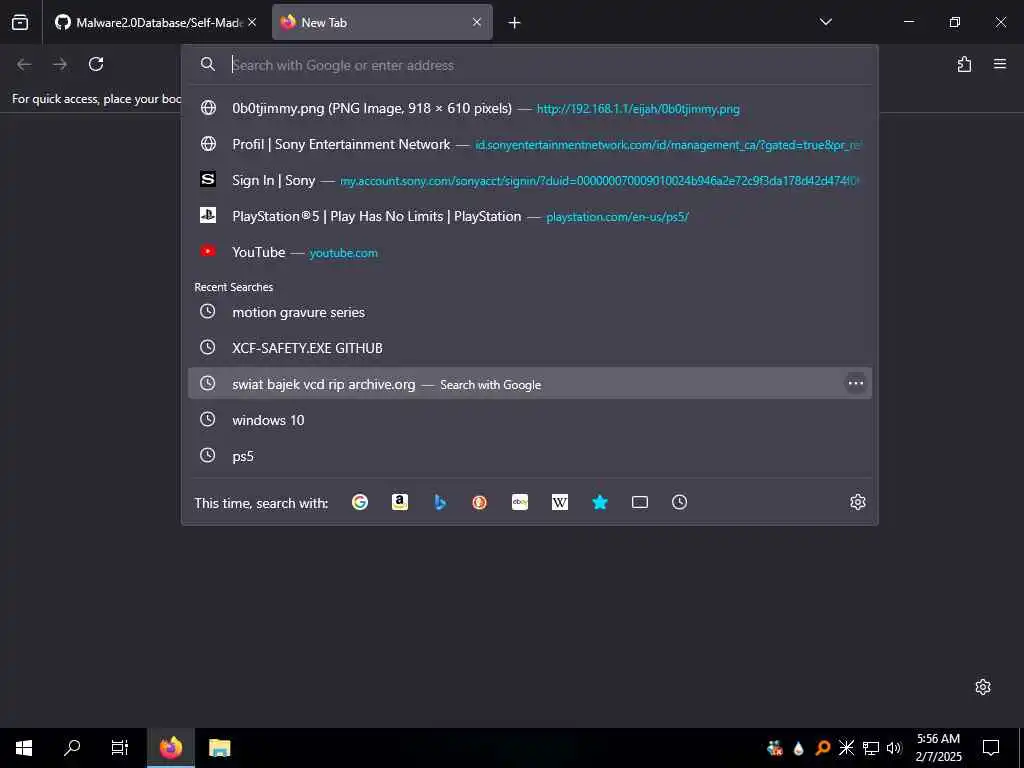Open a new tab with the plus button
The width and height of the screenshot is (1024, 768).
coord(515,23)
